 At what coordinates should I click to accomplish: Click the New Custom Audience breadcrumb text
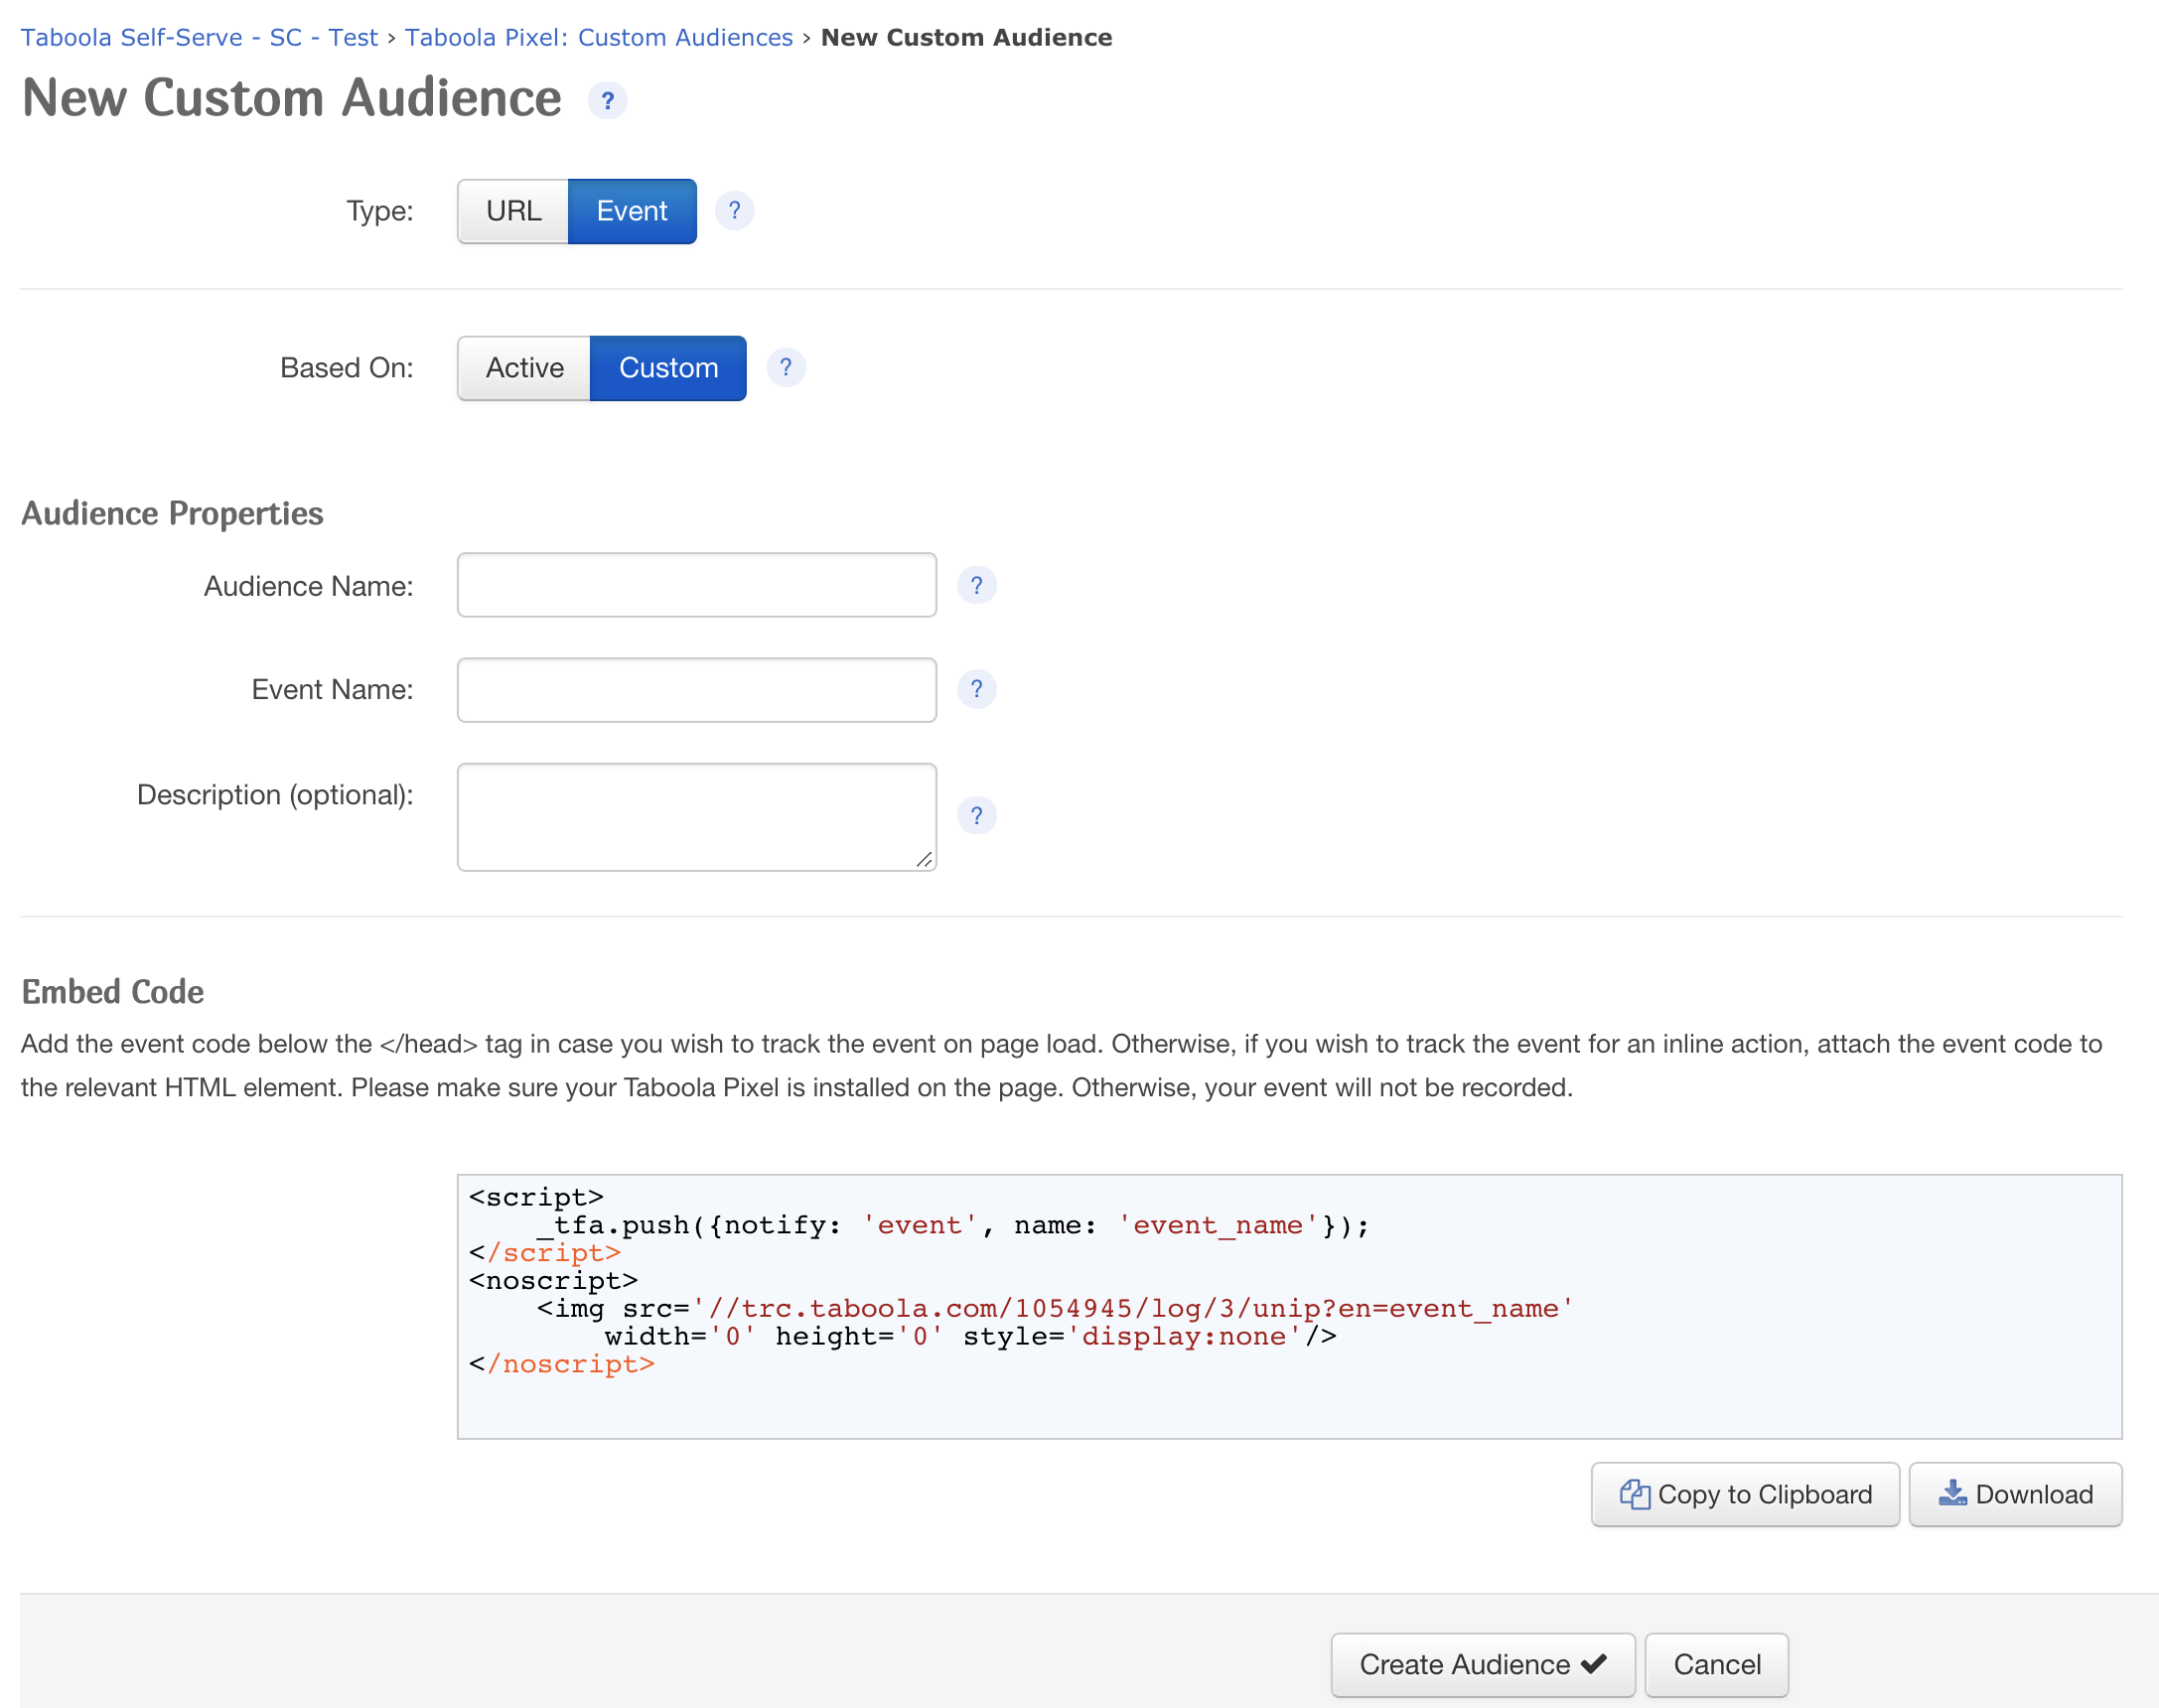[966, 38]
